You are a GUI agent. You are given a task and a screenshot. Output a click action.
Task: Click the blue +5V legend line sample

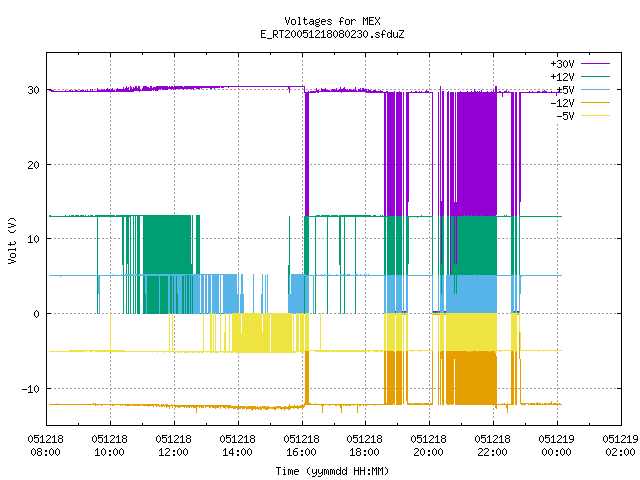point(595,89)
